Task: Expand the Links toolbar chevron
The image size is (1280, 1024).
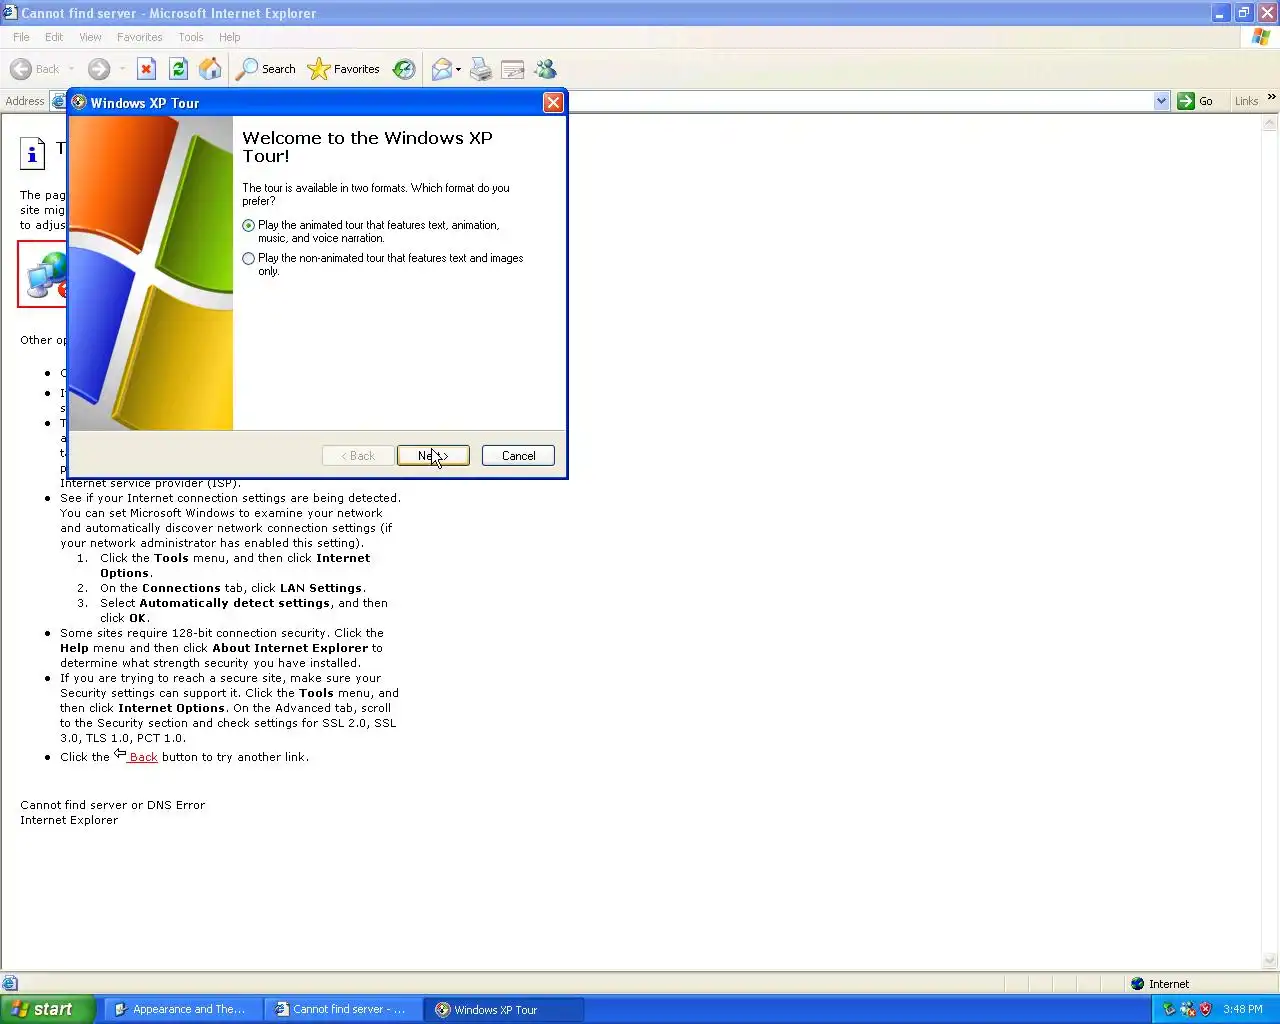Action: 1271,97
